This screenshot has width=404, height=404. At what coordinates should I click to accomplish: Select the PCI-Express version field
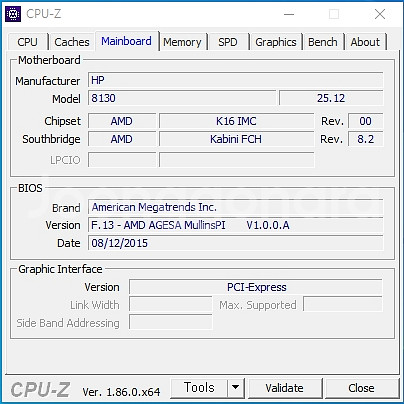pos(256,287)
